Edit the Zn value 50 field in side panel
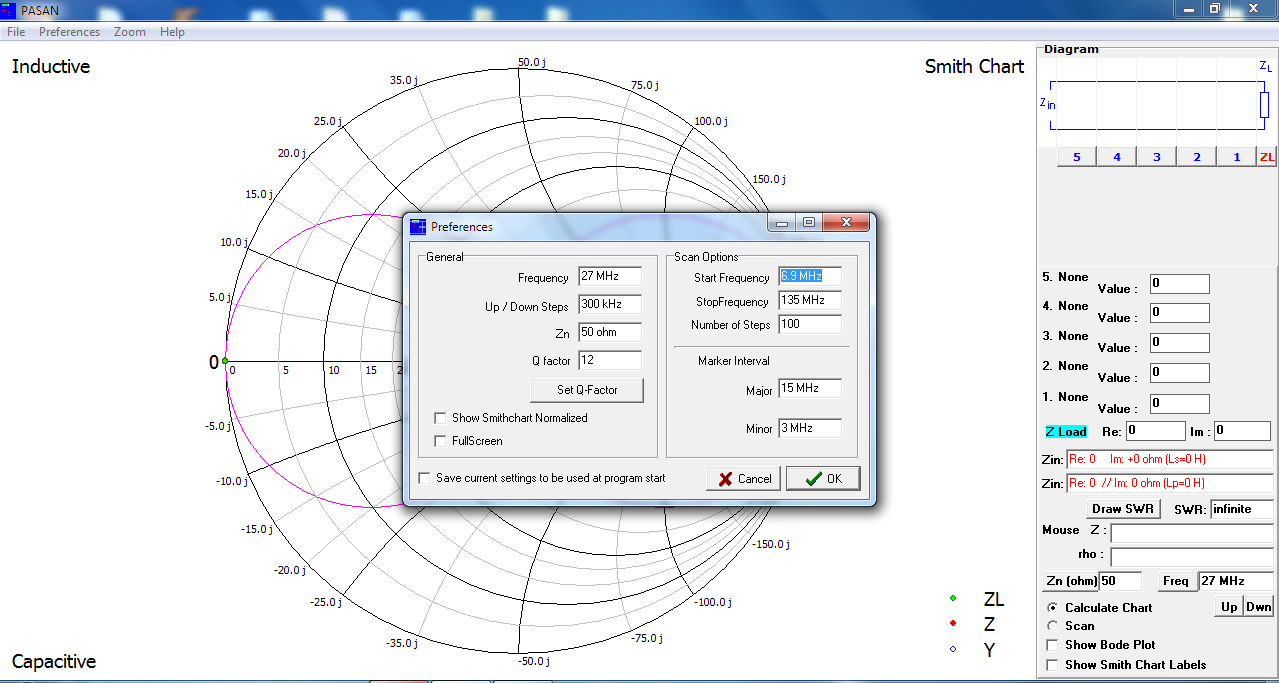The height and width of the screenshot is (683, 1279). tap(1120, 581)
